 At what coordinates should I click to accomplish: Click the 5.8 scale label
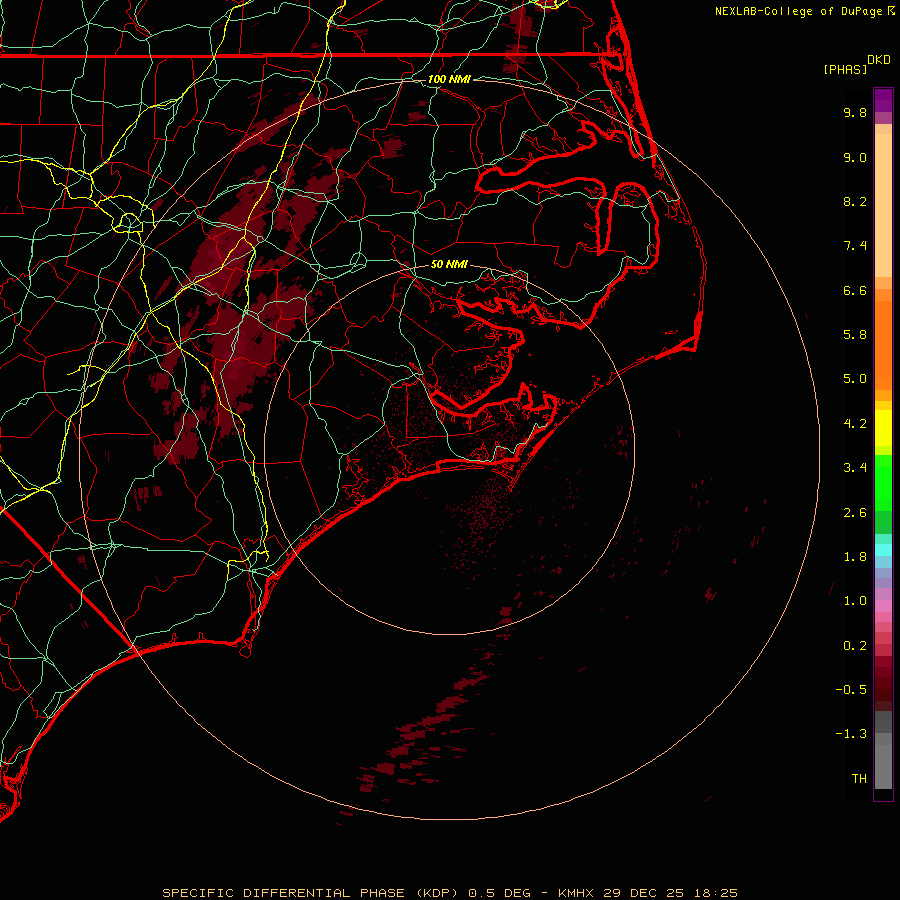[855, 335]
